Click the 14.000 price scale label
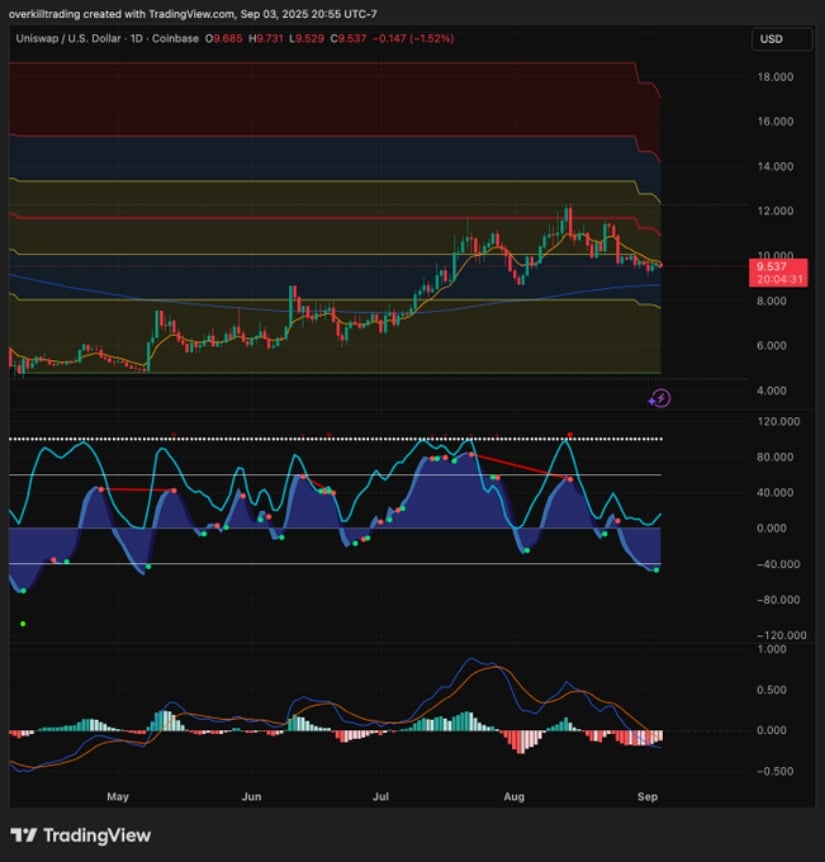This screenshot has height=862, width=825. (775, 167)
